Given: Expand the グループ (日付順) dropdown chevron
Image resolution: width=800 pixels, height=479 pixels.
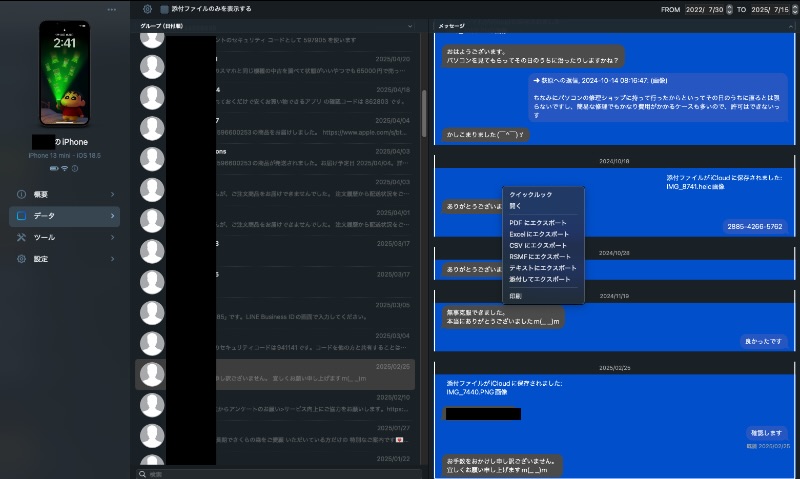Looking at the screenshot, I should (410, 26).
